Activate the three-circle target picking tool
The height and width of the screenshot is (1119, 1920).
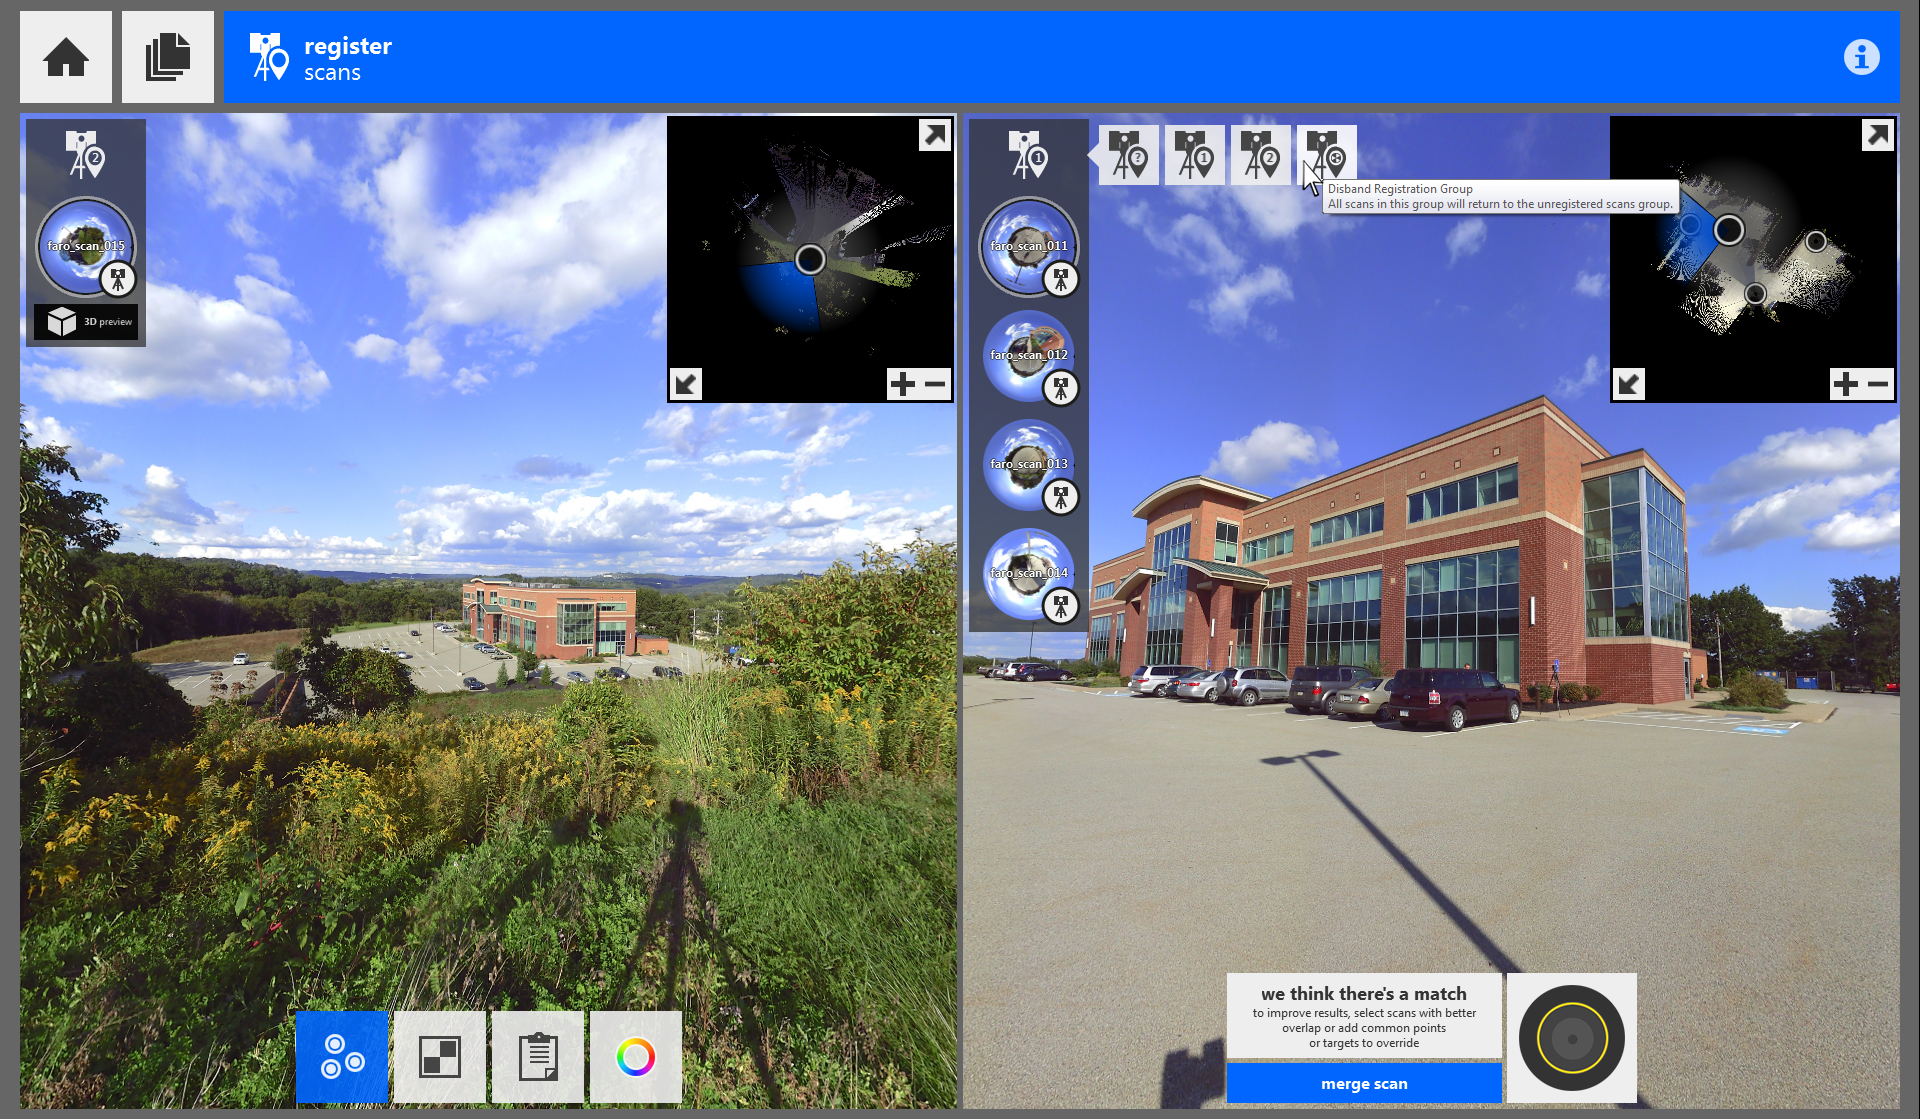coord(342,1057)
